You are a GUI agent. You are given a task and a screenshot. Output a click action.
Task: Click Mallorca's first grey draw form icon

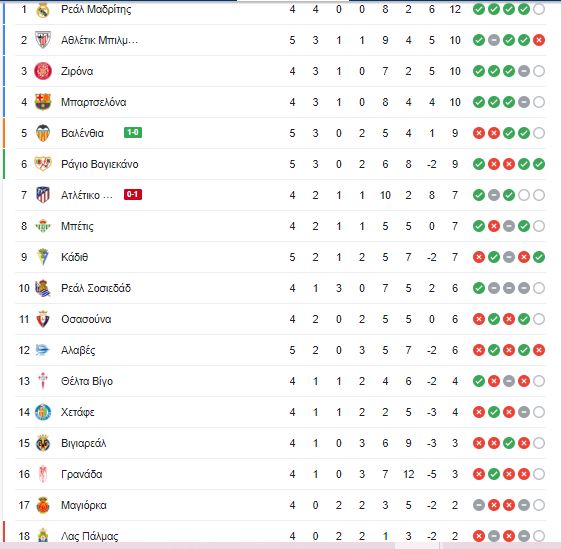(479, 505)
